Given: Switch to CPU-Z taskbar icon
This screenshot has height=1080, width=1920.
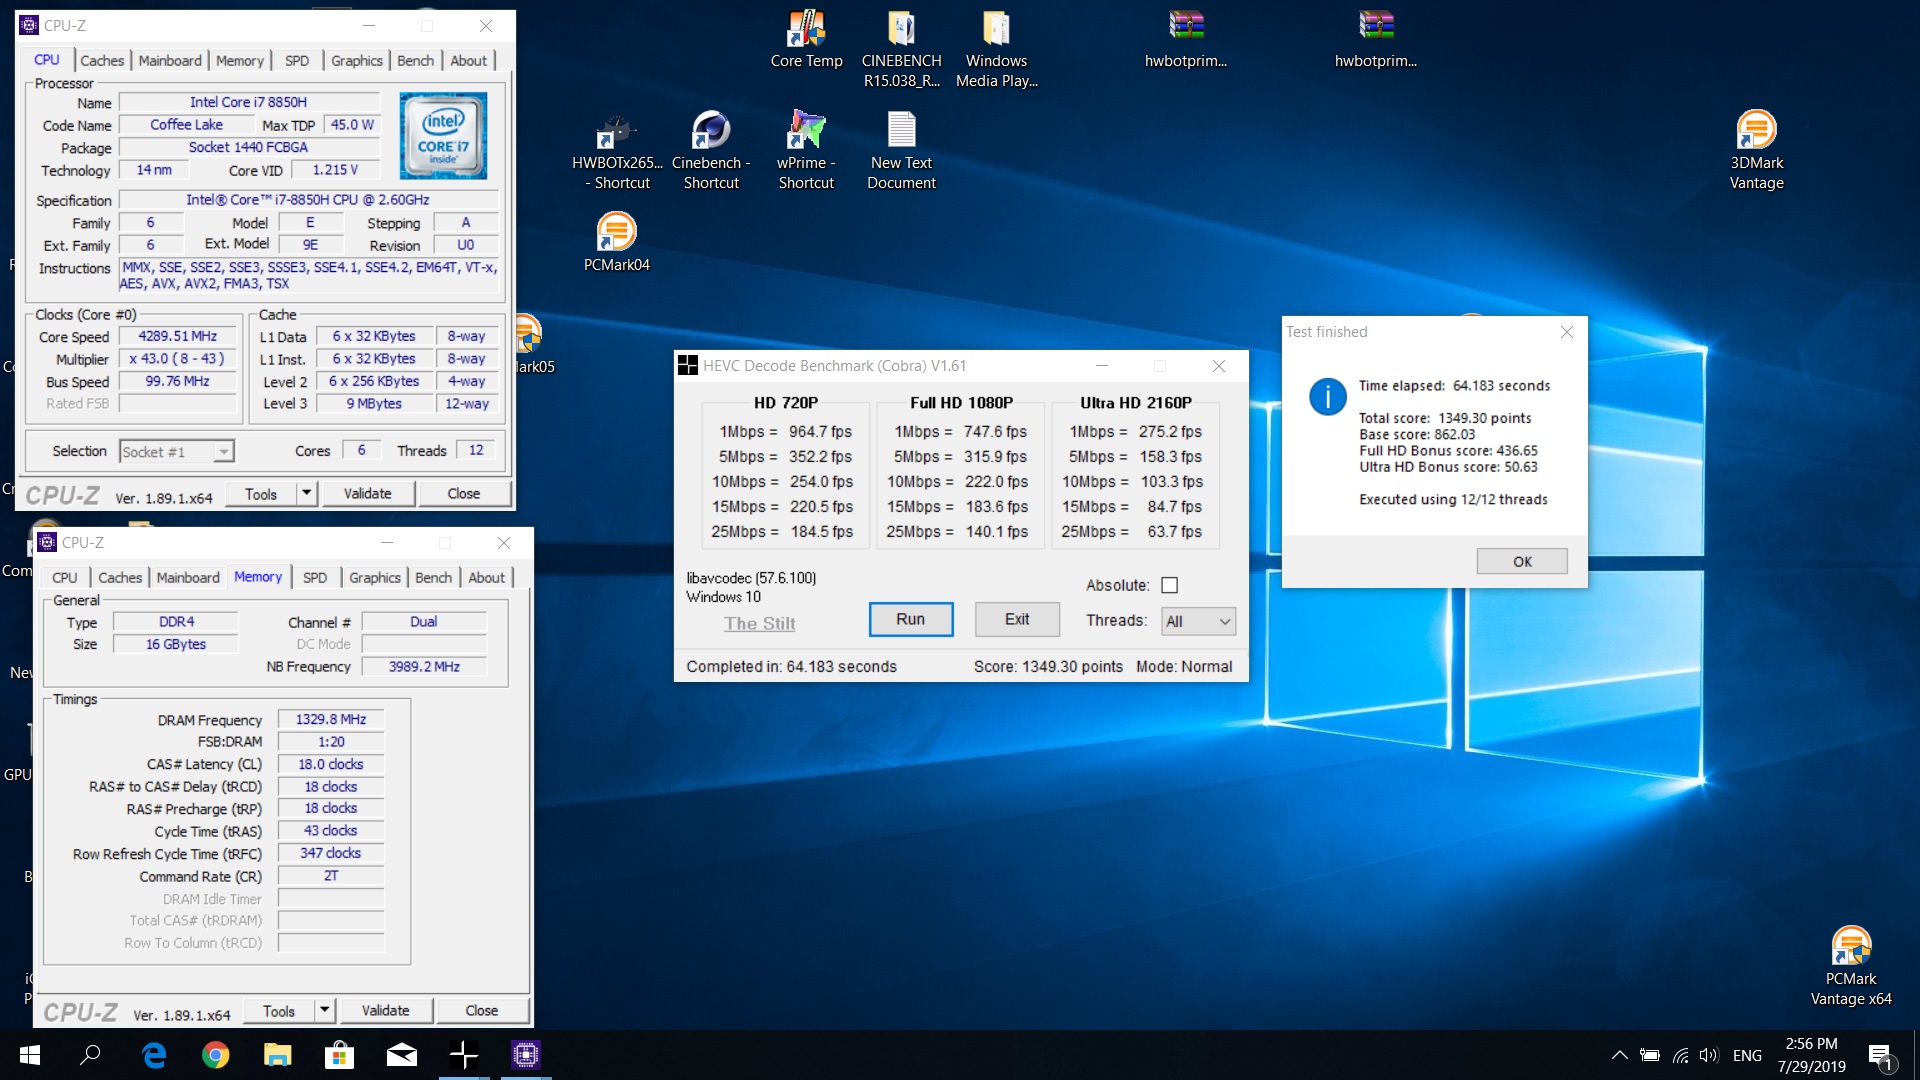Looking at the screenshot, I should click(x=525, y=1055).
